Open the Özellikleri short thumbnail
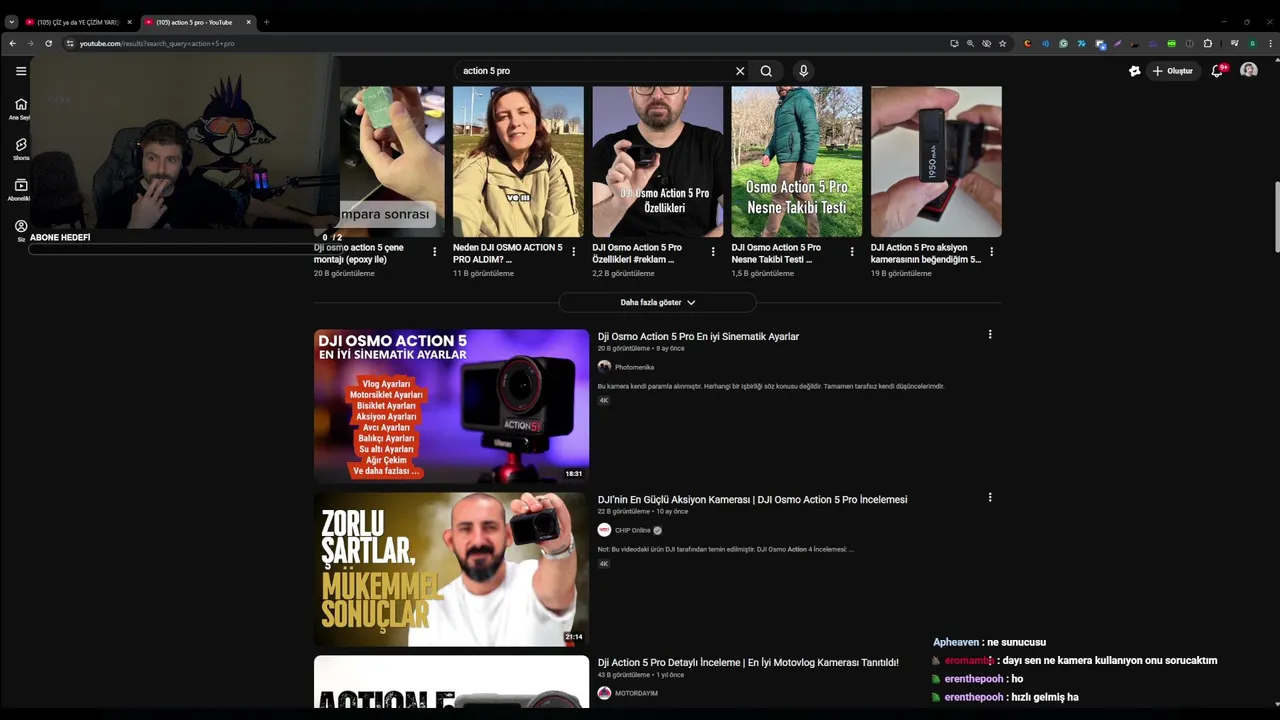 tap(657, 161)
